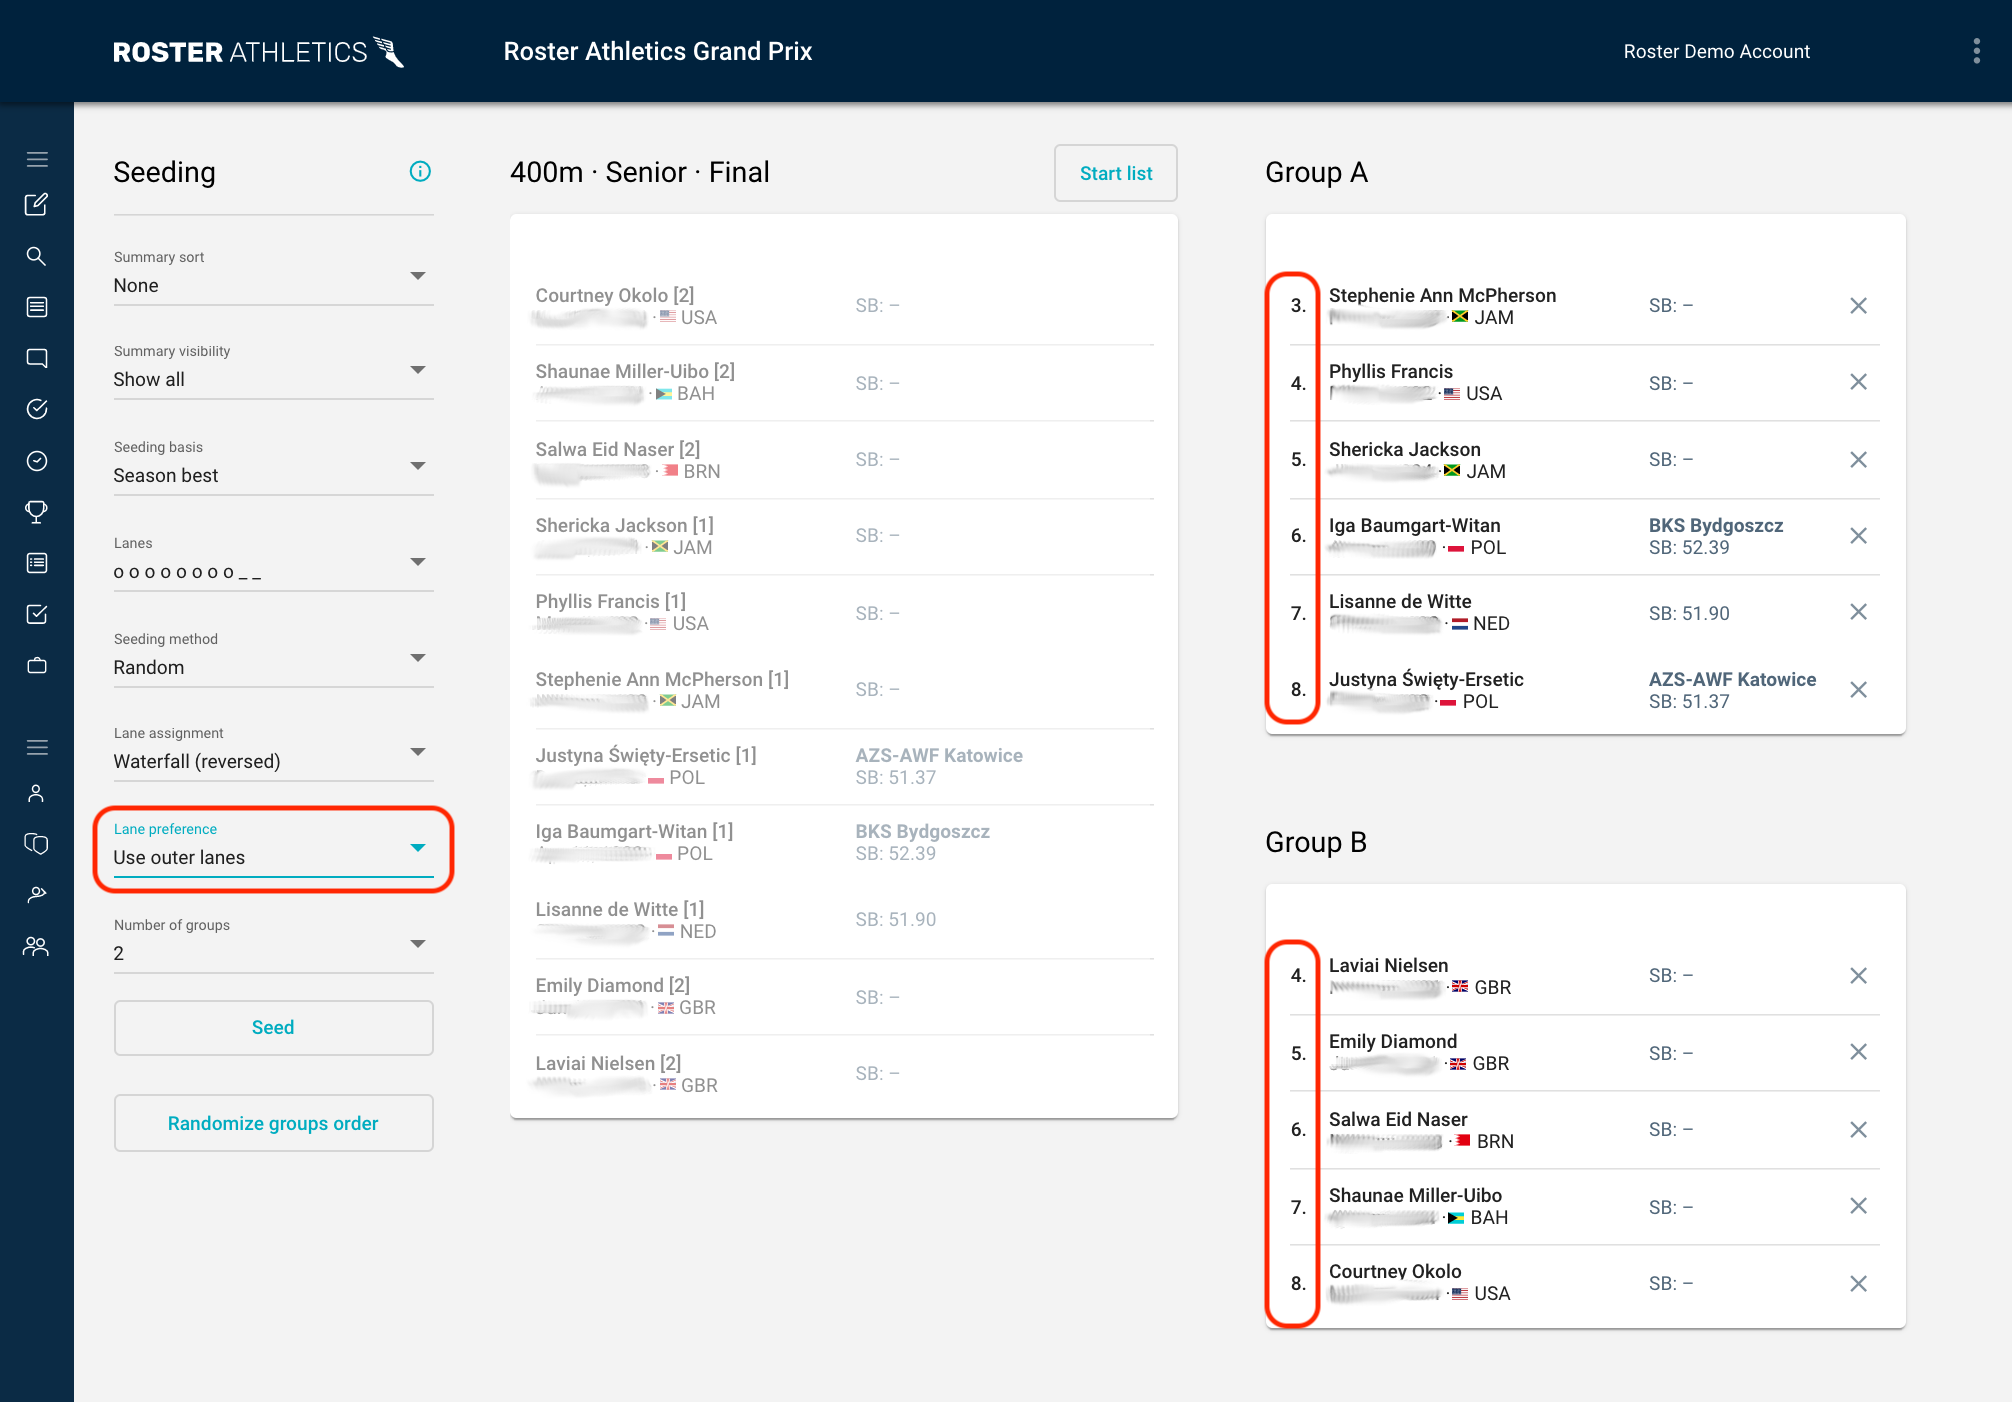Screen dimensions: 2012x1402
Task: Click the trophy icon in sidebar
Action: click(36, 512)
